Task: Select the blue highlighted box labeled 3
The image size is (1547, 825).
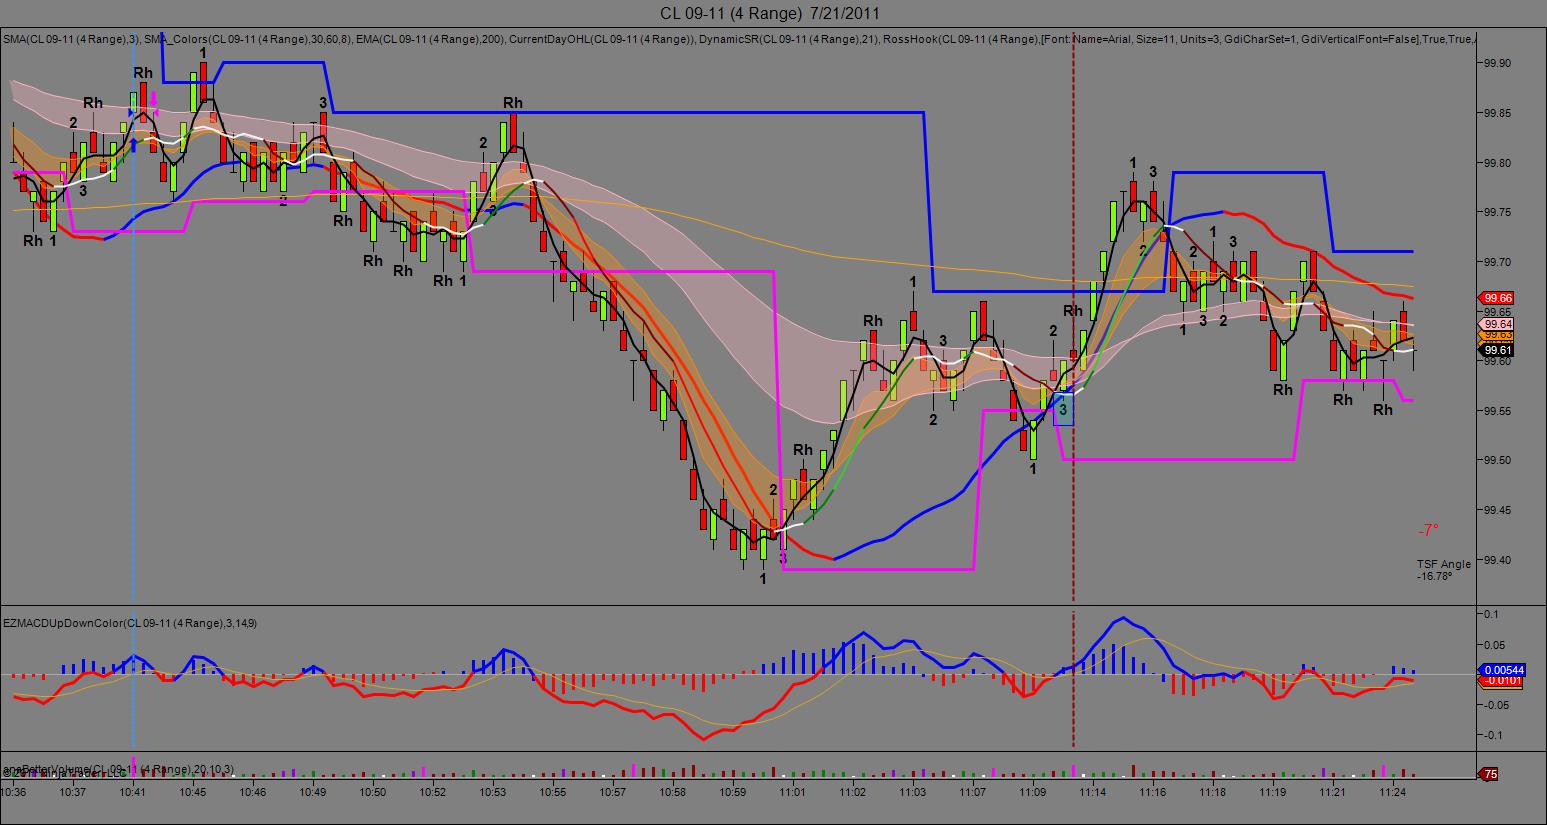Action: click(x=1063, y=408)
